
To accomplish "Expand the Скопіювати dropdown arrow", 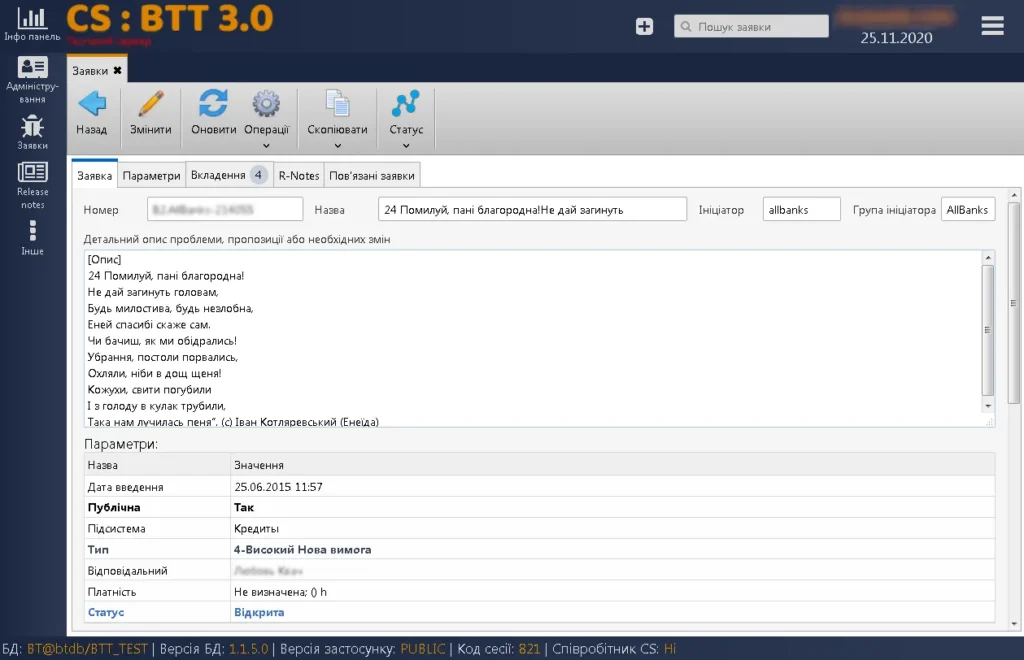I will pos(338,146).
